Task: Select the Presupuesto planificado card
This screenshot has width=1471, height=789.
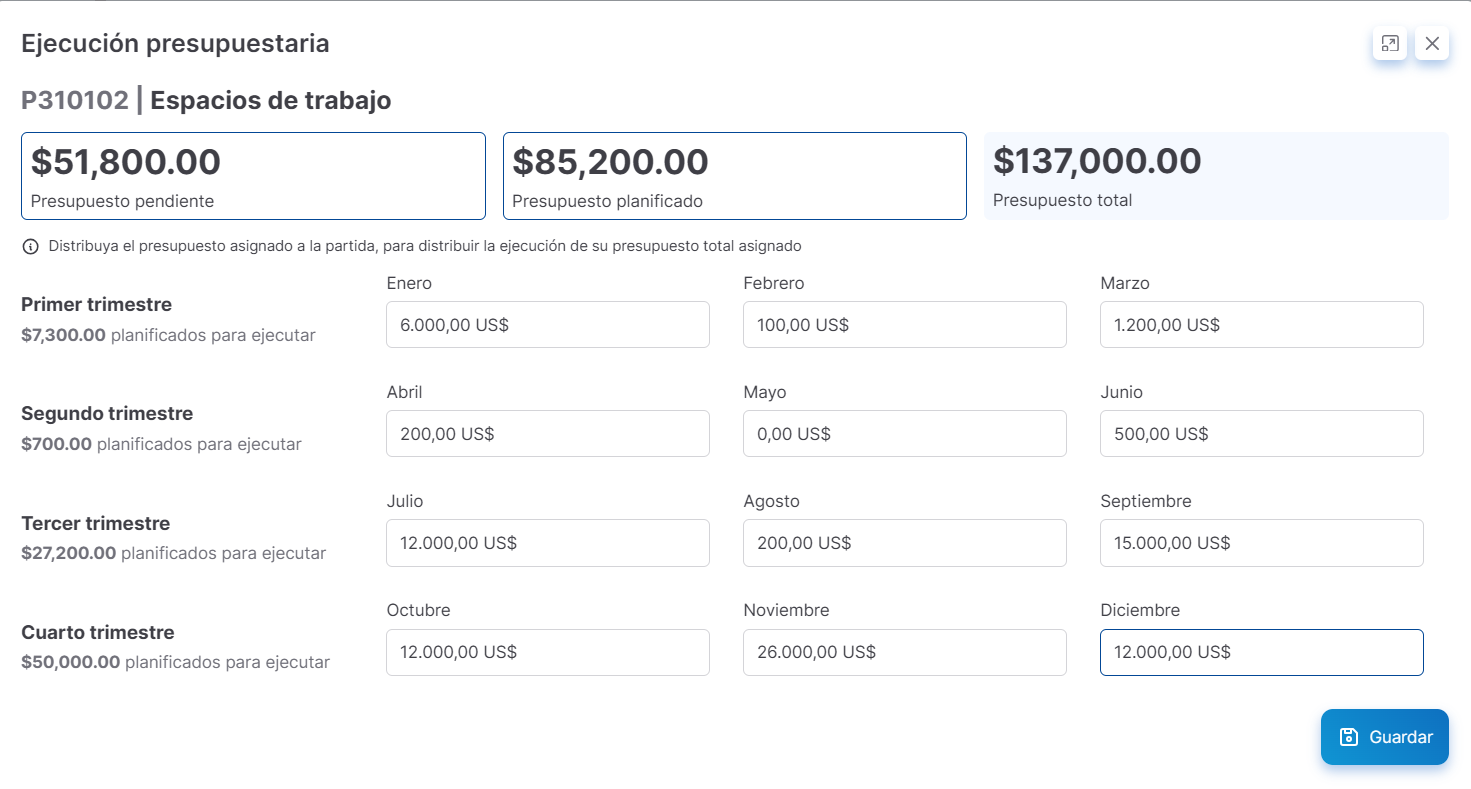Action: click(734, 176)
